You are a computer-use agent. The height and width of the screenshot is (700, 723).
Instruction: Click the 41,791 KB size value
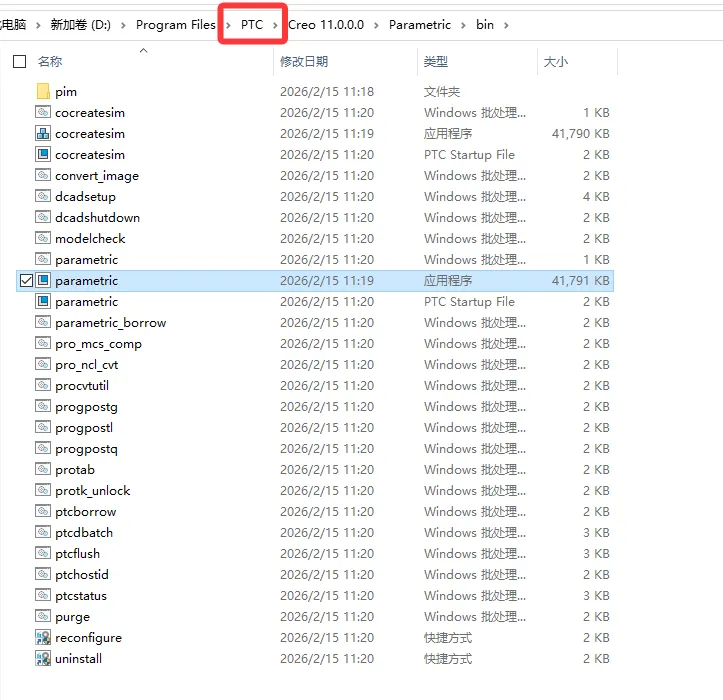[581, 280]
